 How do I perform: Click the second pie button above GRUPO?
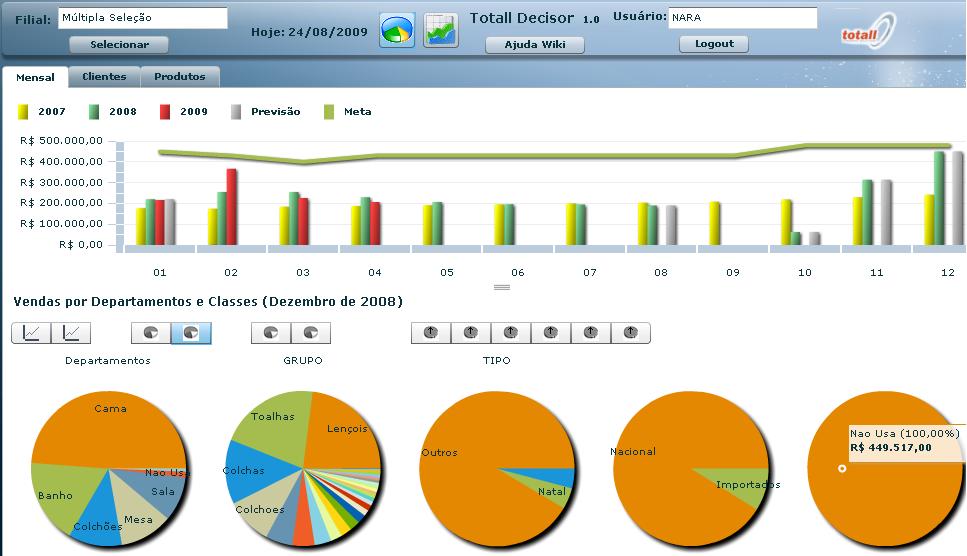point(311,333)
